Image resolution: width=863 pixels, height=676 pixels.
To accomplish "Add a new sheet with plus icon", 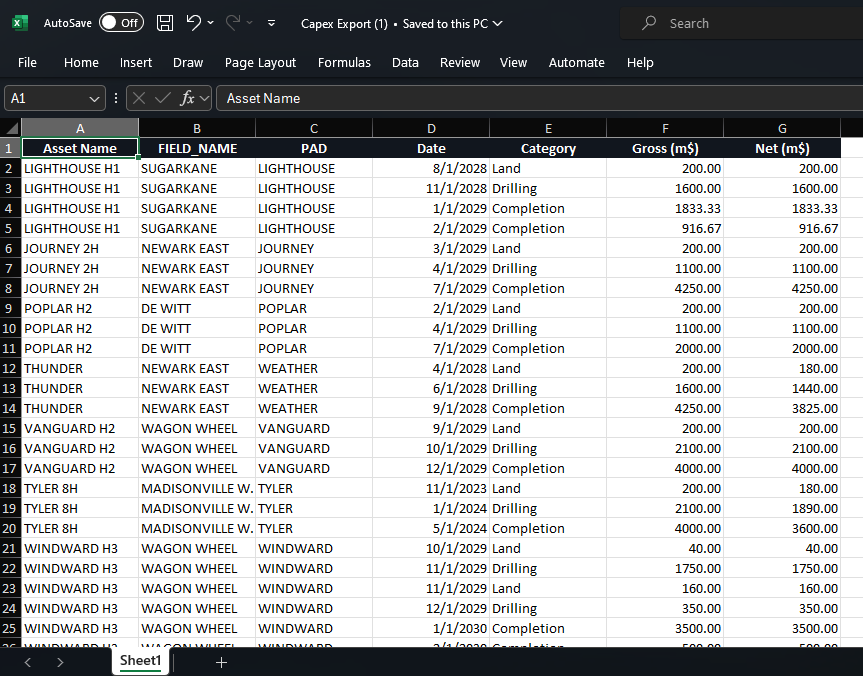I will tap(221, 662).
